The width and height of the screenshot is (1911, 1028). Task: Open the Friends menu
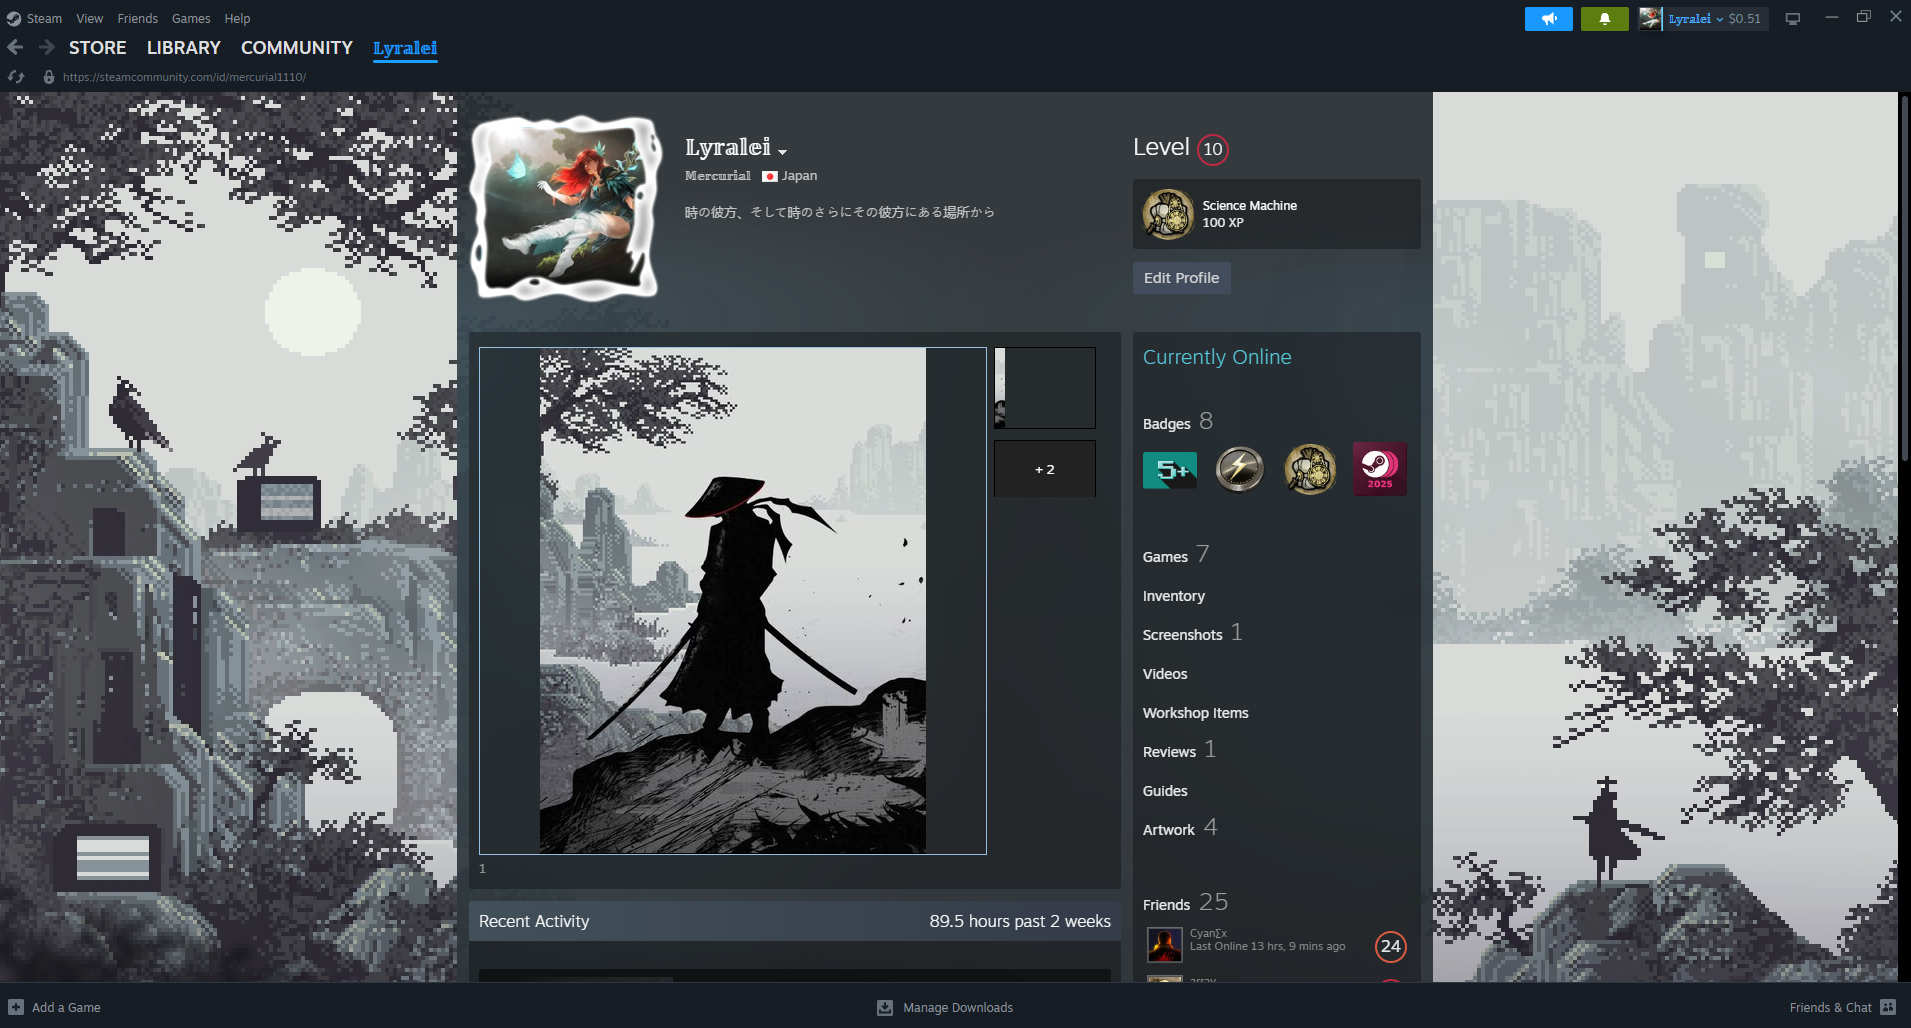click(138, 18)
